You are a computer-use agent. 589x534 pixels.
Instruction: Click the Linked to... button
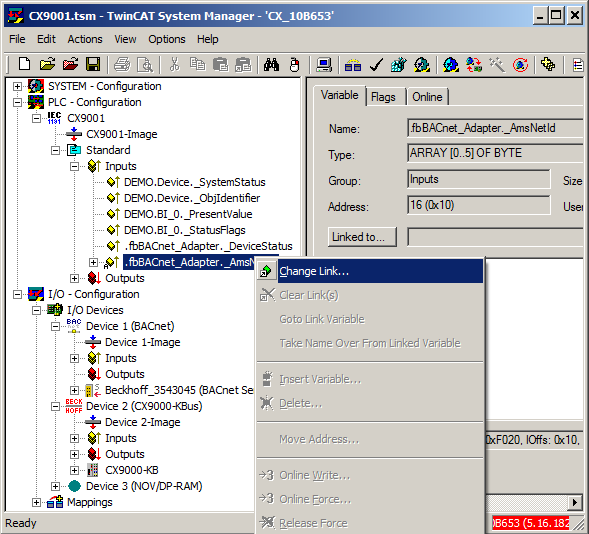click(x=362, y=237)
